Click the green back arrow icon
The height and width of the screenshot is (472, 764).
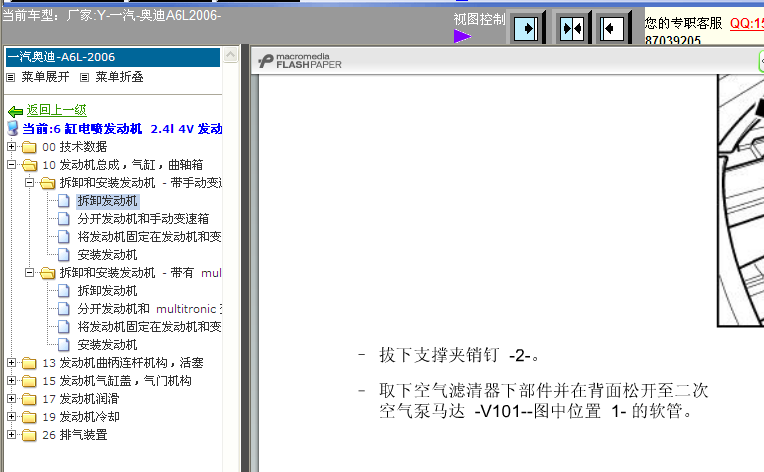click(x=16, y=111)
